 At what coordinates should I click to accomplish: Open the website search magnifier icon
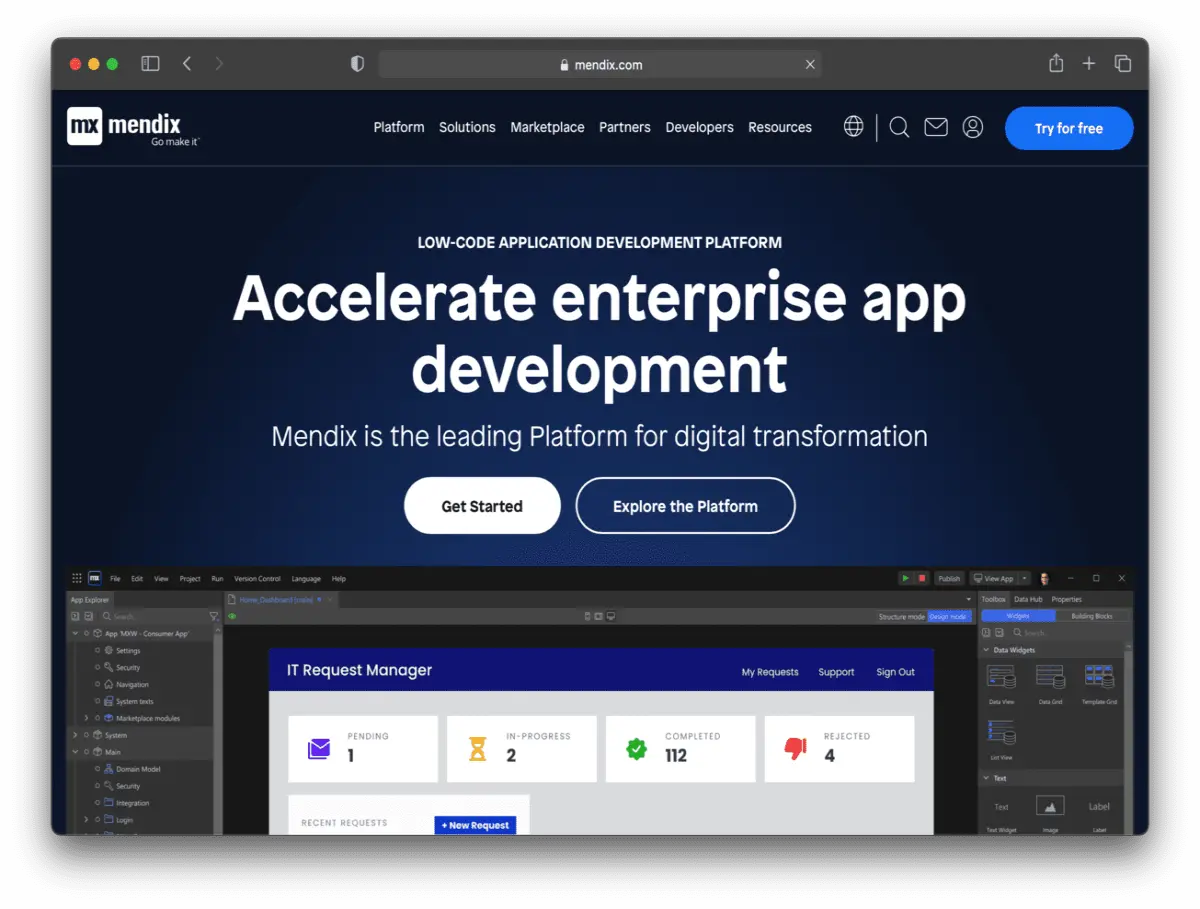click(899, 127)
